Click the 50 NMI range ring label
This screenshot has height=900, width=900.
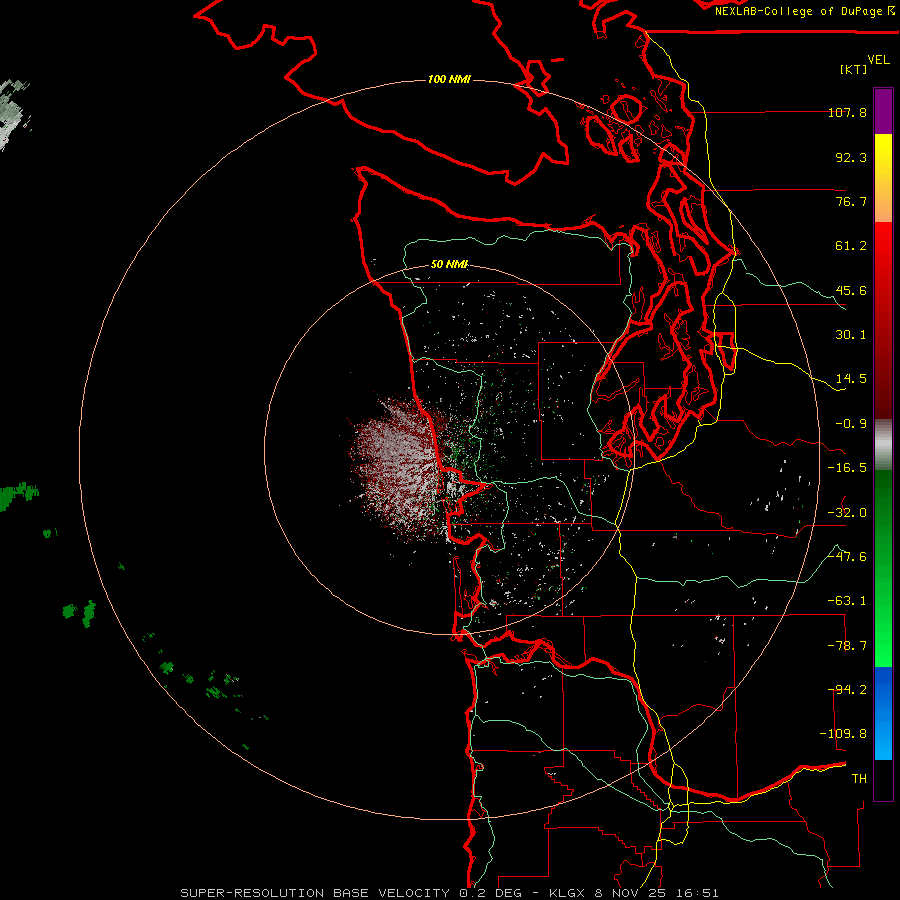[x=449, y=265]
